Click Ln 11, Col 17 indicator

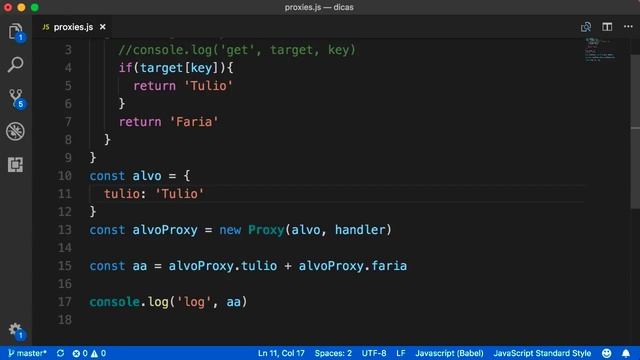pos(281,353)
